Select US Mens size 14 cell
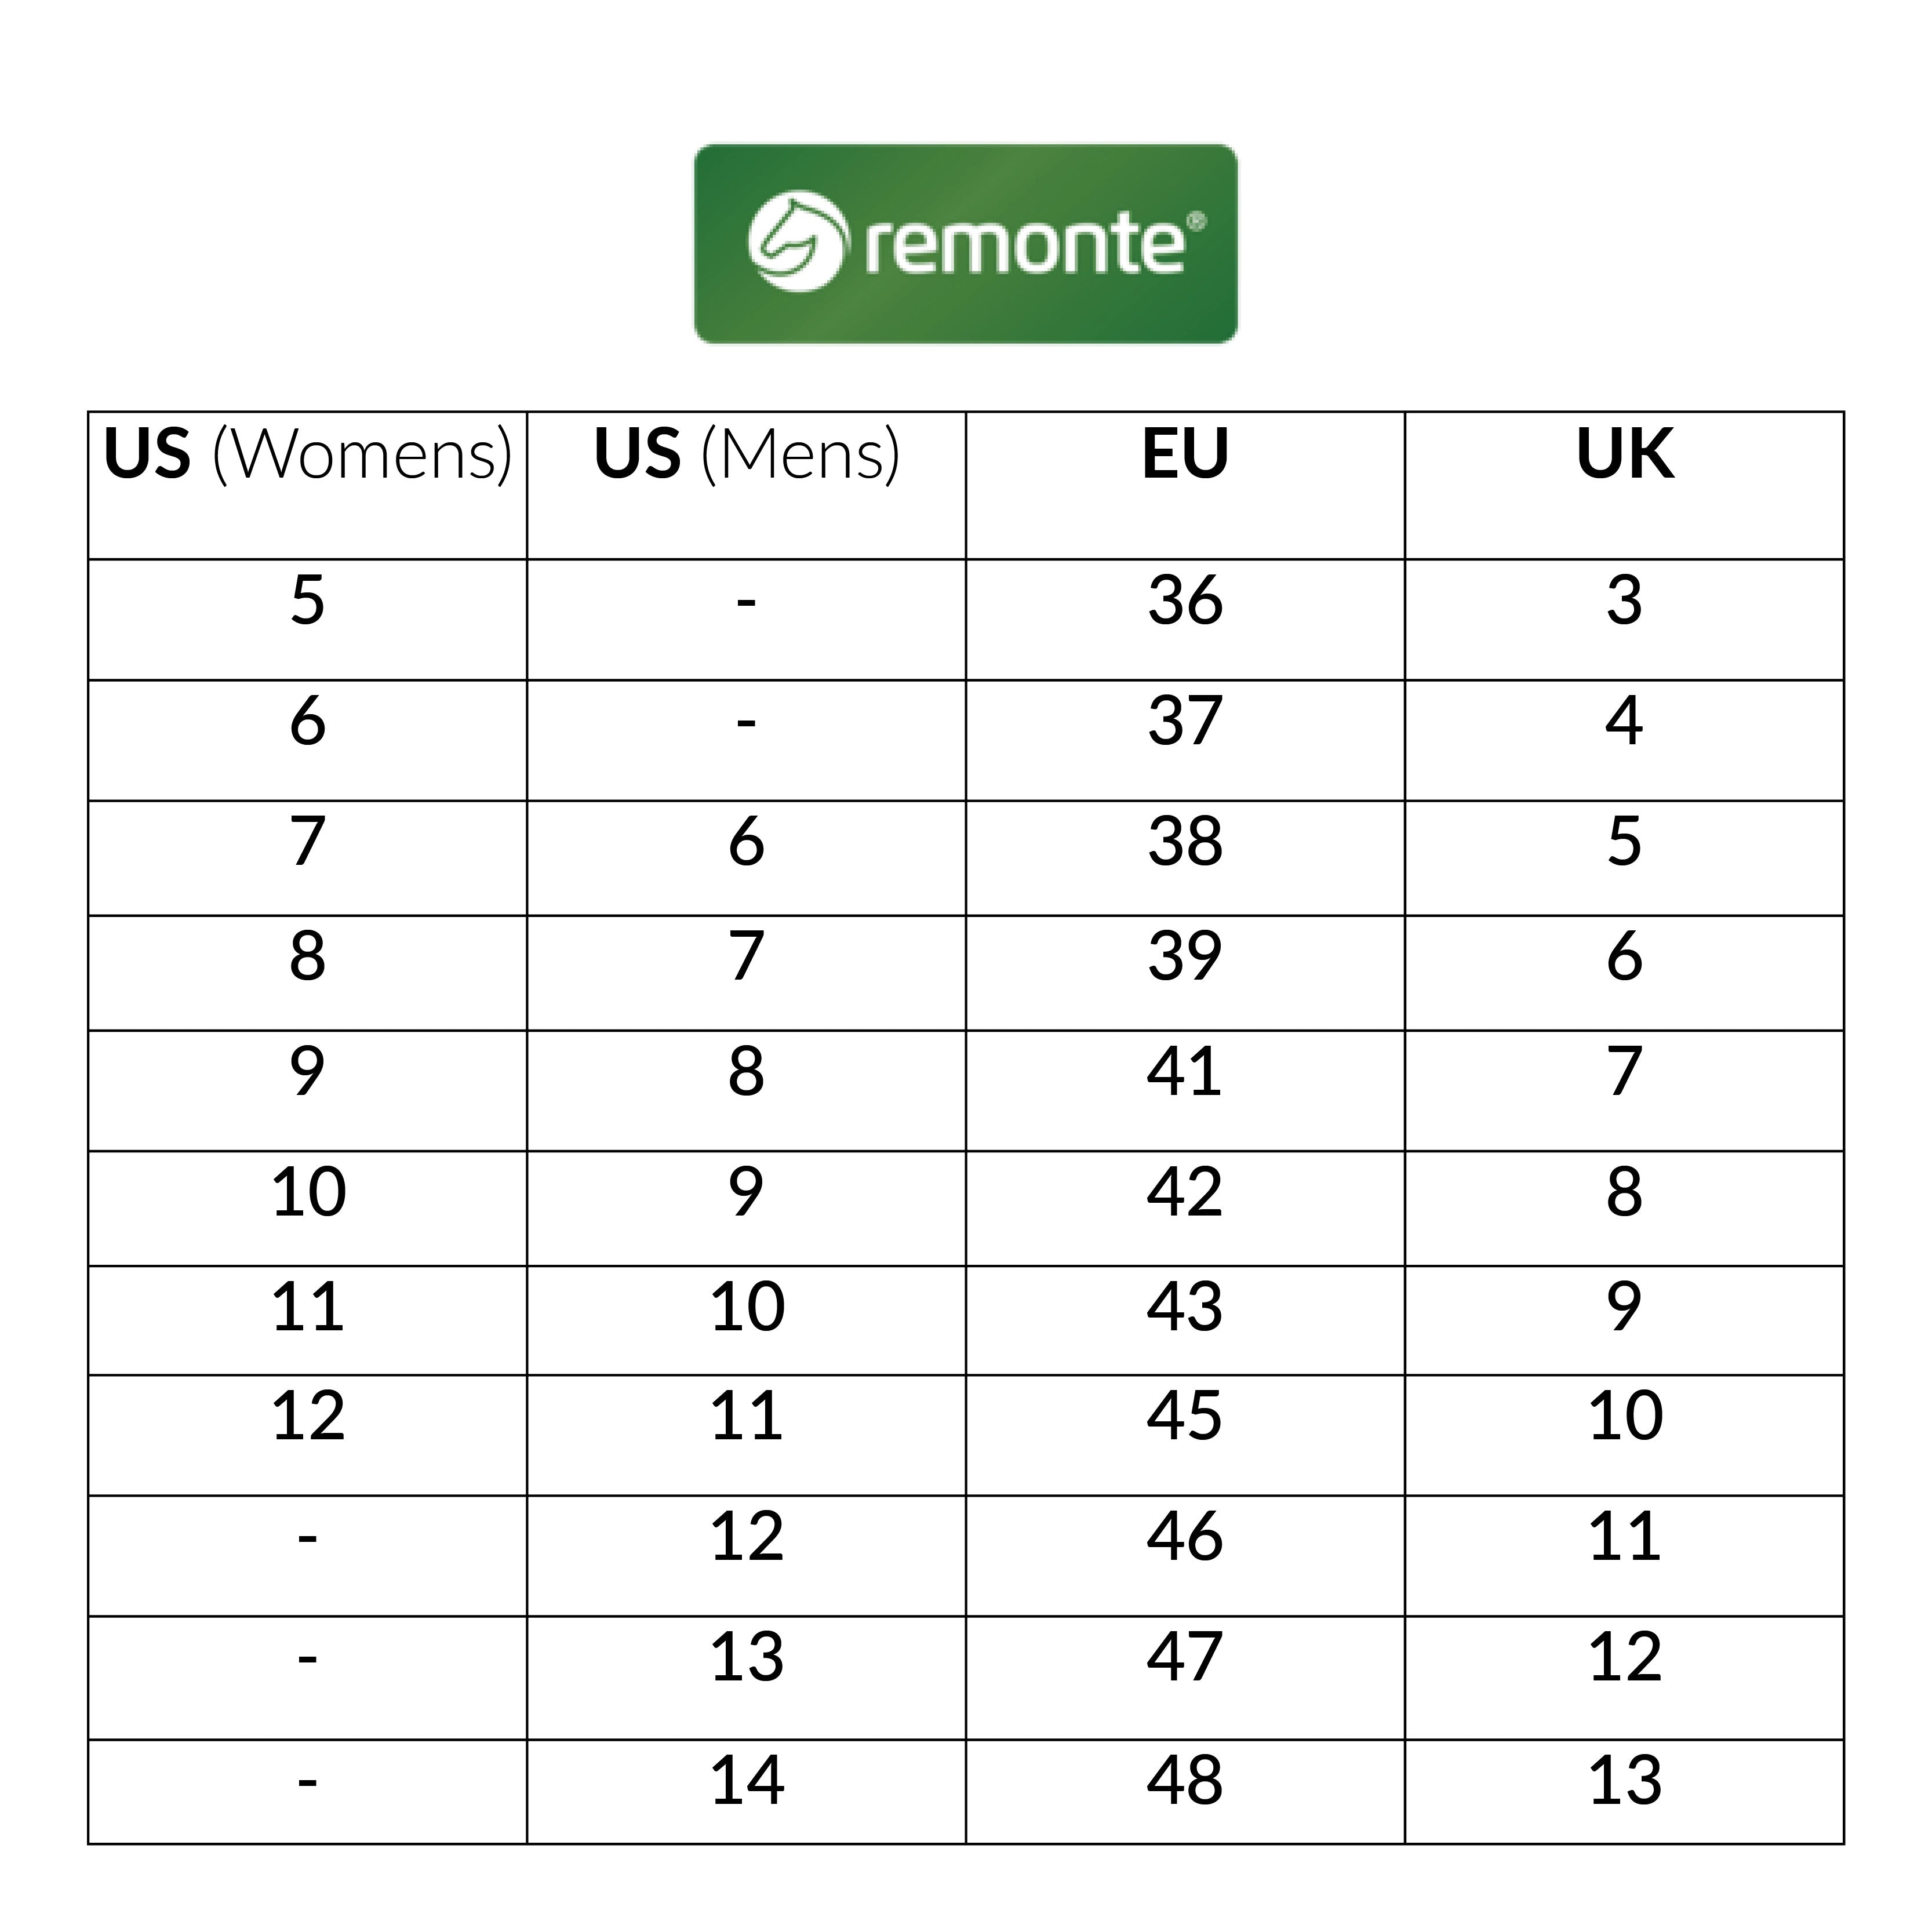This screenshot has height=1932, width=1932. pyautogui.click(x=746, y=1780)
